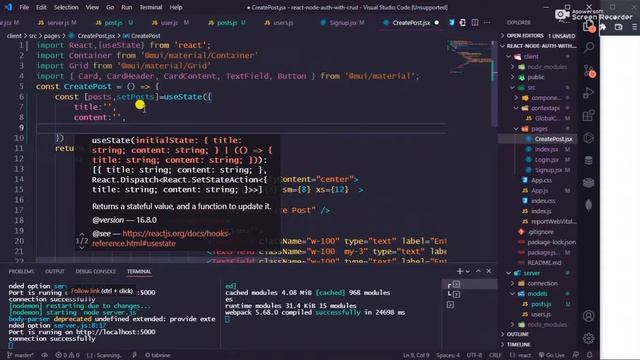Open the File menu
The width and height of the screenshot is (640, 360).
(24, 7)
